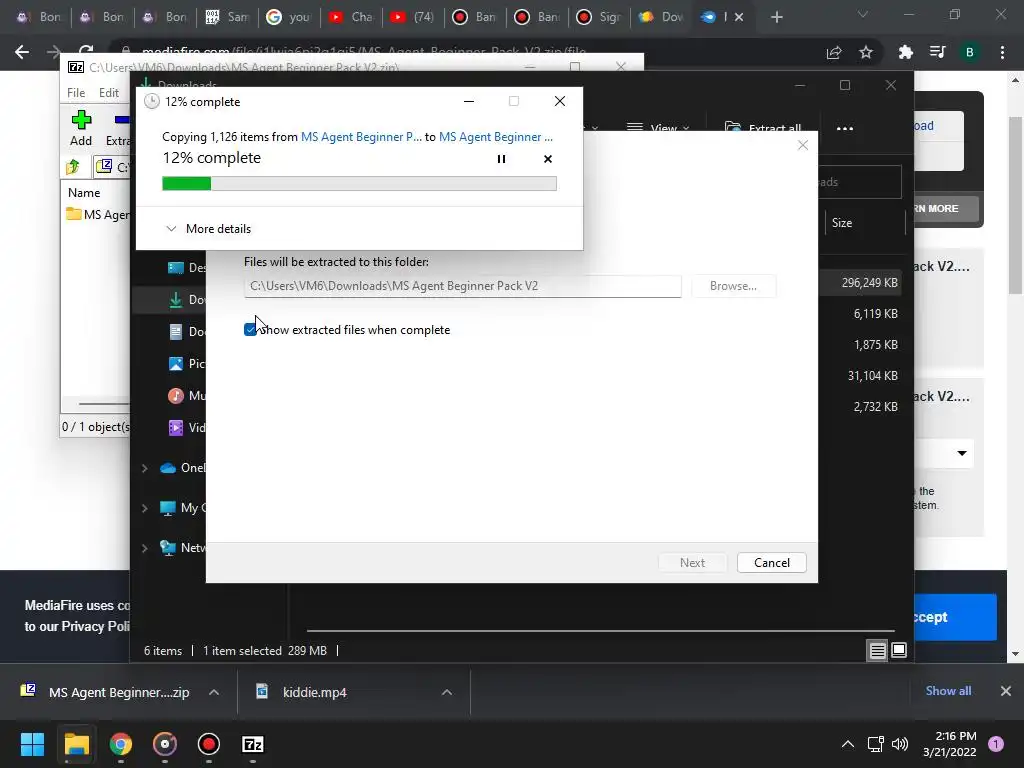Screen dimensions: 1024x768
Task: Select the MS Agent folder in 7-Zip list
Action: pyautogui.click(x=99, y=214)
